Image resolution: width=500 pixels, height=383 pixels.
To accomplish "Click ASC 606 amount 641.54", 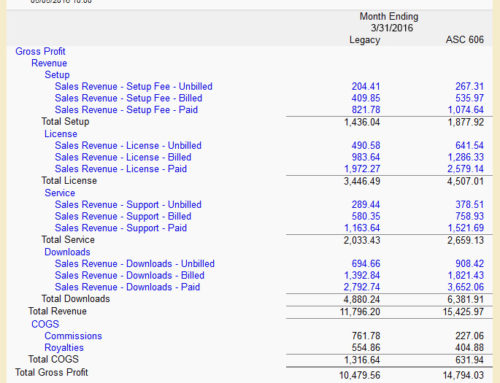I will pos(469,145).
